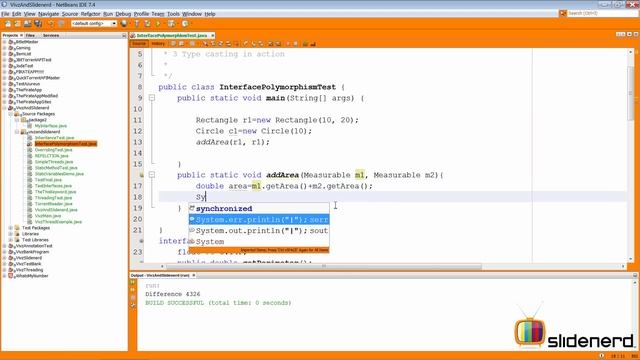Click the Clean and Build icon

[147, 24]
